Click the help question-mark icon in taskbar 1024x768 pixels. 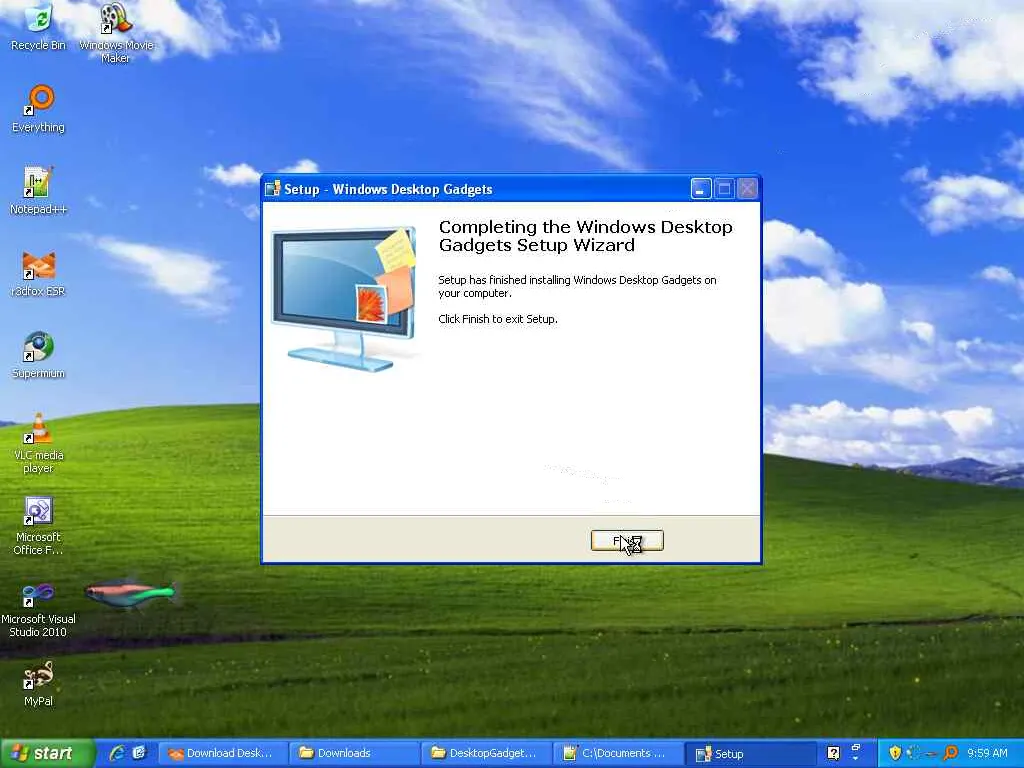tap(833, 754)
